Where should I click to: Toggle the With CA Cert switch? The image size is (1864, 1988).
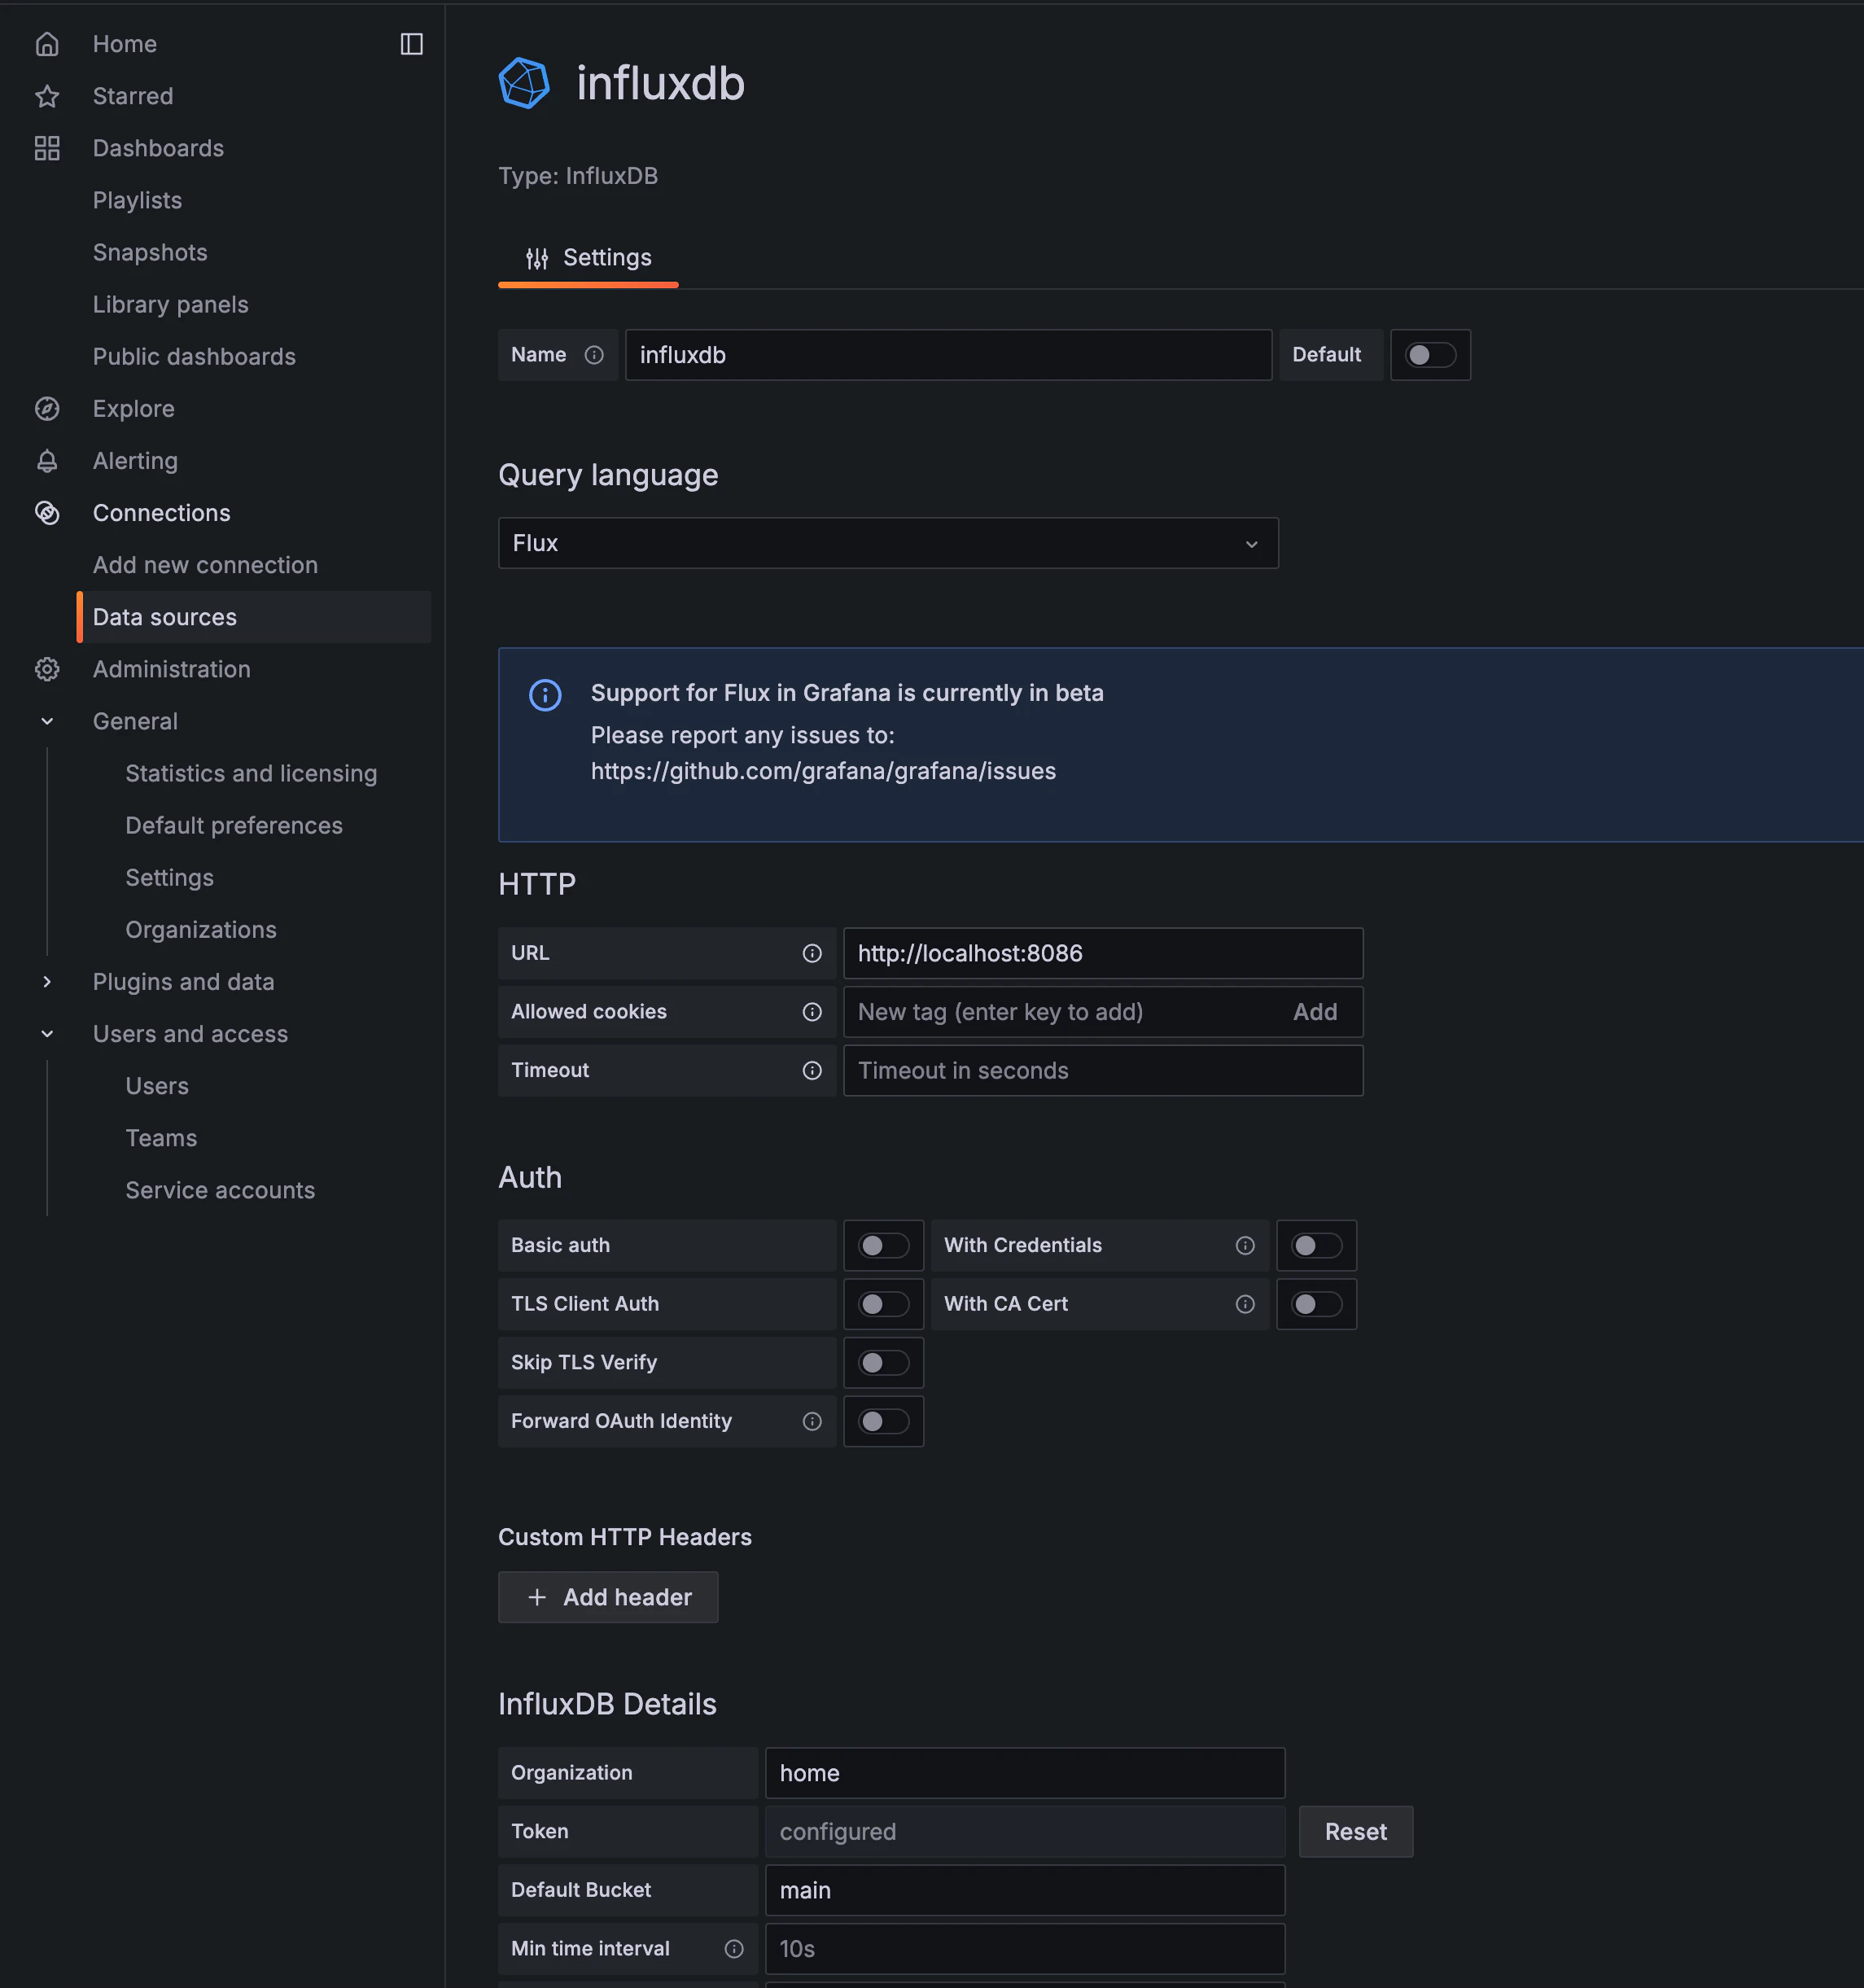tap(1316, 1304)
